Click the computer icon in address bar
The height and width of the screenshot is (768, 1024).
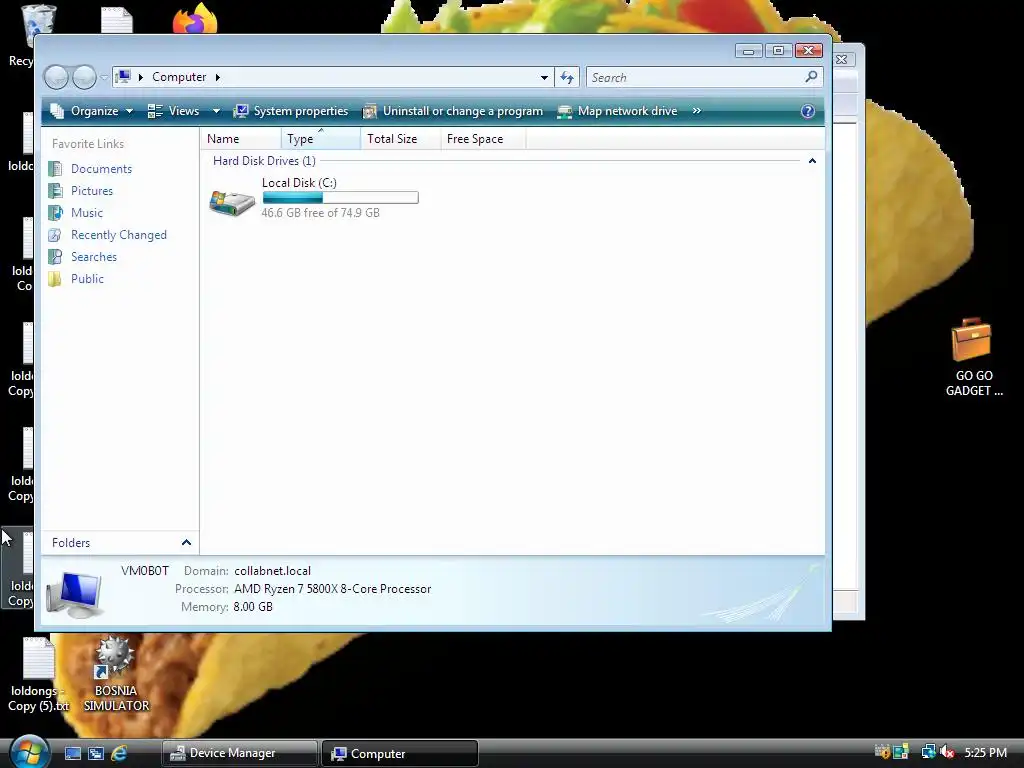pos(123,77)
